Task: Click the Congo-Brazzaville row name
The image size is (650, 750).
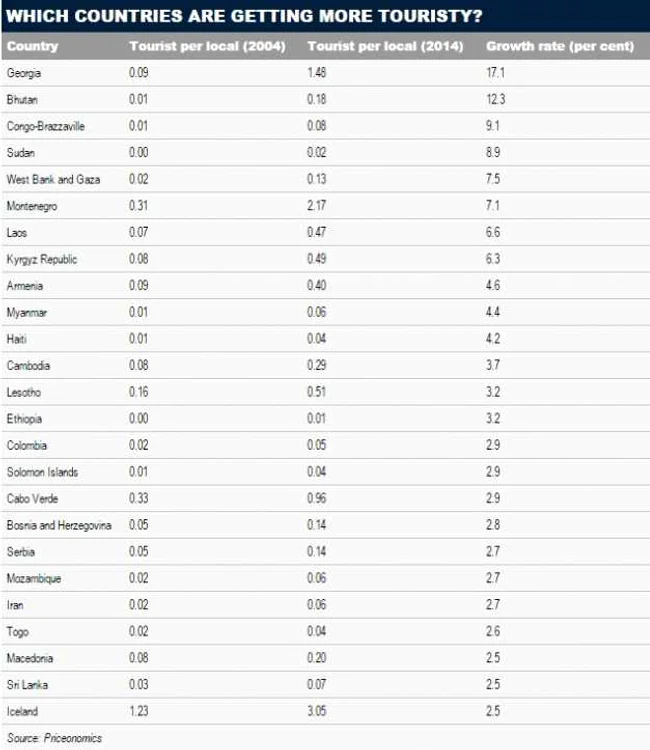Action: click(x=46, y=126)
